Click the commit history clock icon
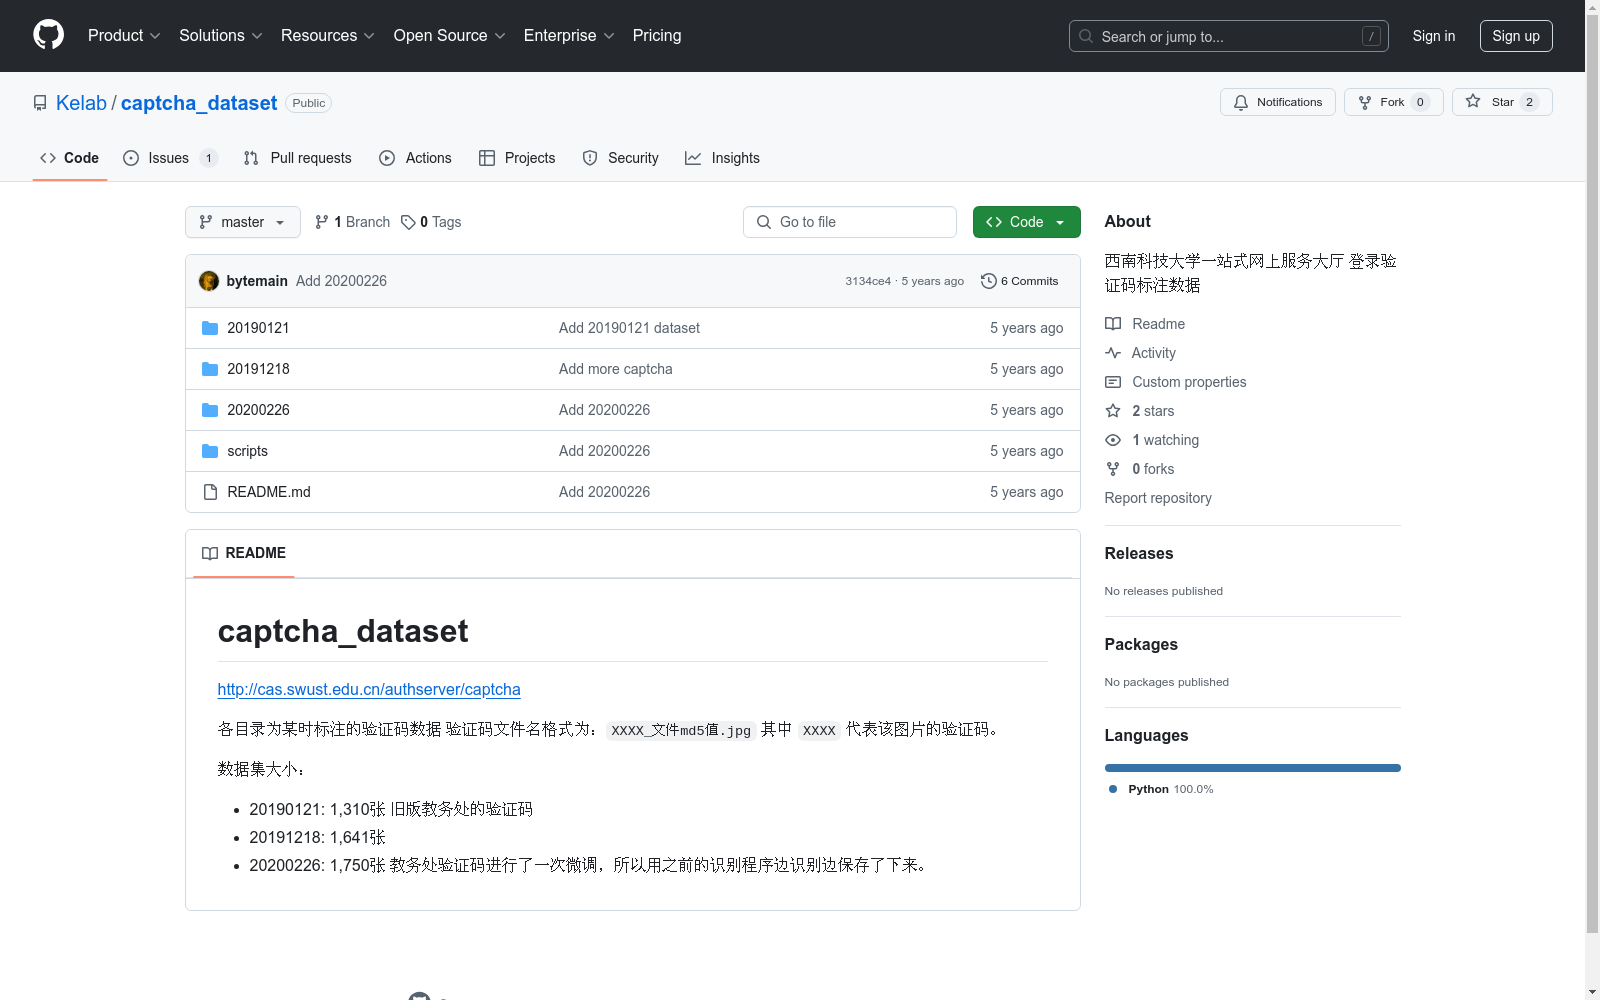The width and height of the screenshot is (1600, 1000). 989,281
